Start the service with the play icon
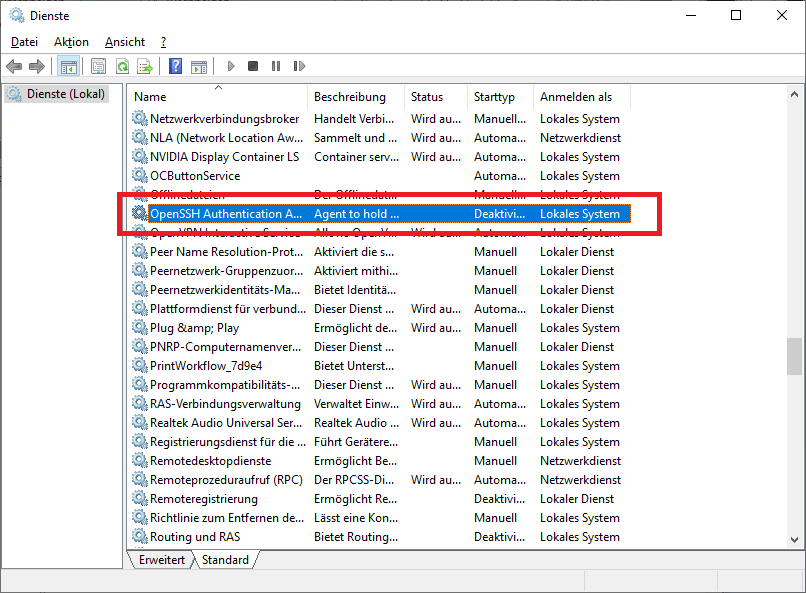The image size is (806, 593). tap(231, 67)
